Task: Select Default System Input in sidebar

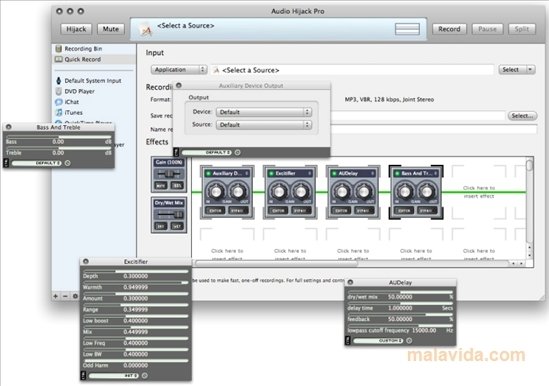Action: [93, 81]
